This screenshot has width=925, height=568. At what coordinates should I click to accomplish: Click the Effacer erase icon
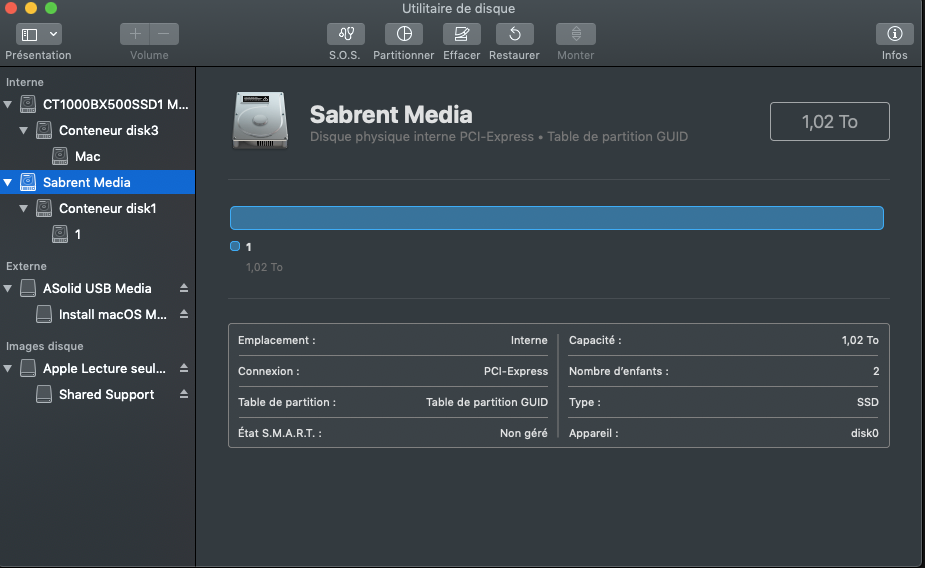[x=461, y=34]
